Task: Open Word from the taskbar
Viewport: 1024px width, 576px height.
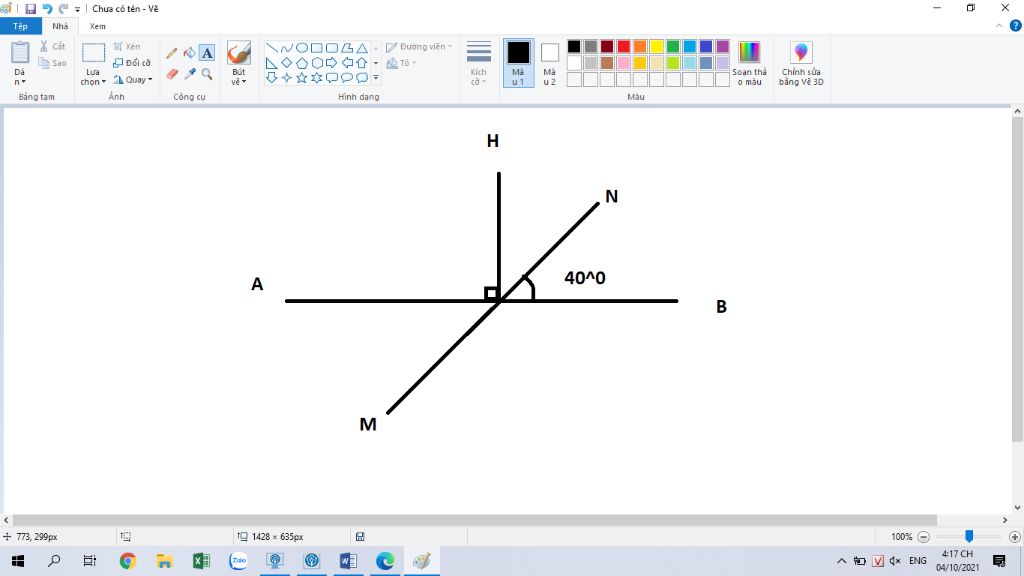Action: coord(348,561)
